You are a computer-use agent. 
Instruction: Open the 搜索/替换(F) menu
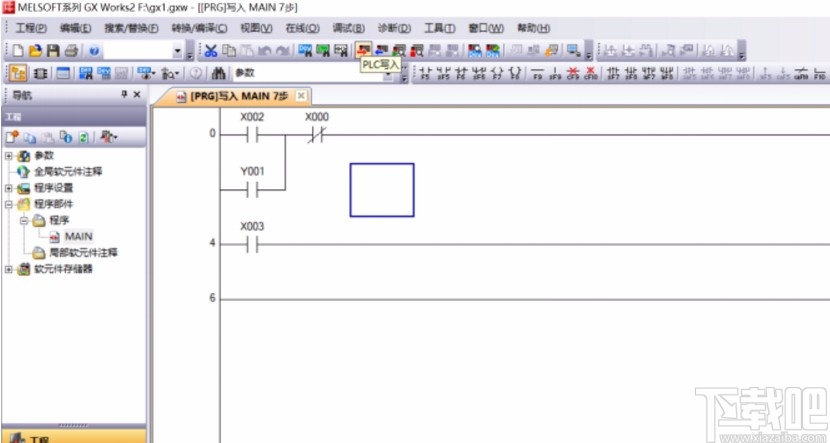point(131,28)
